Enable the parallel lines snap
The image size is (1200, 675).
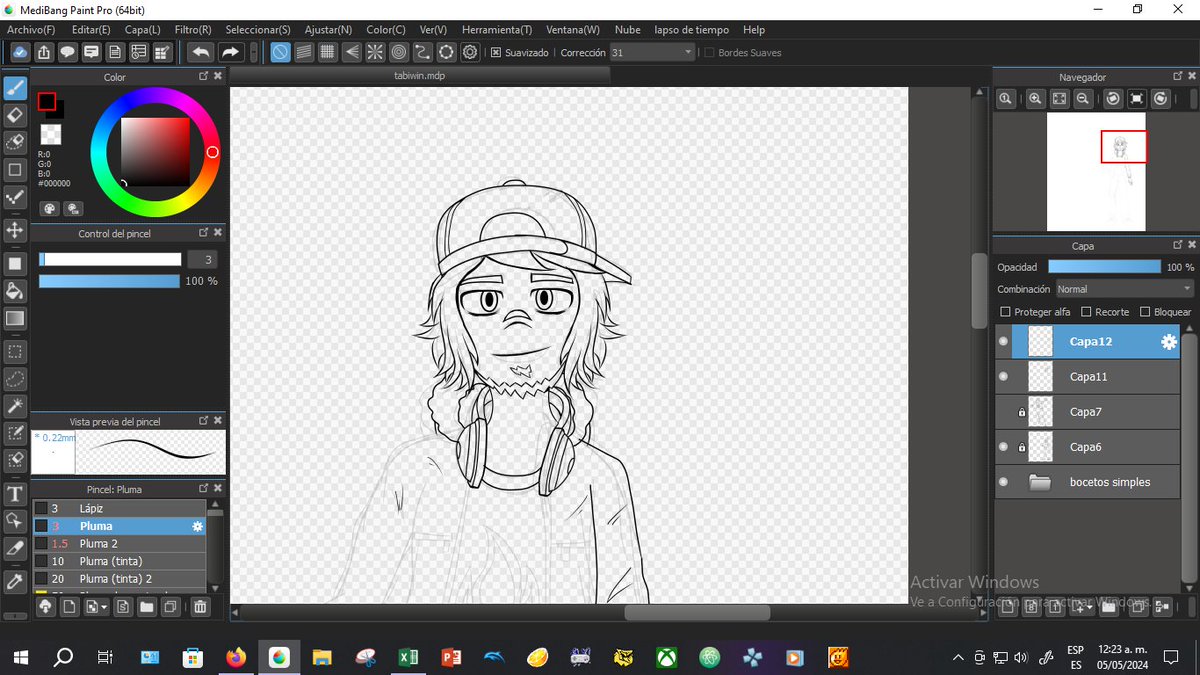click(x=305, y=52)
